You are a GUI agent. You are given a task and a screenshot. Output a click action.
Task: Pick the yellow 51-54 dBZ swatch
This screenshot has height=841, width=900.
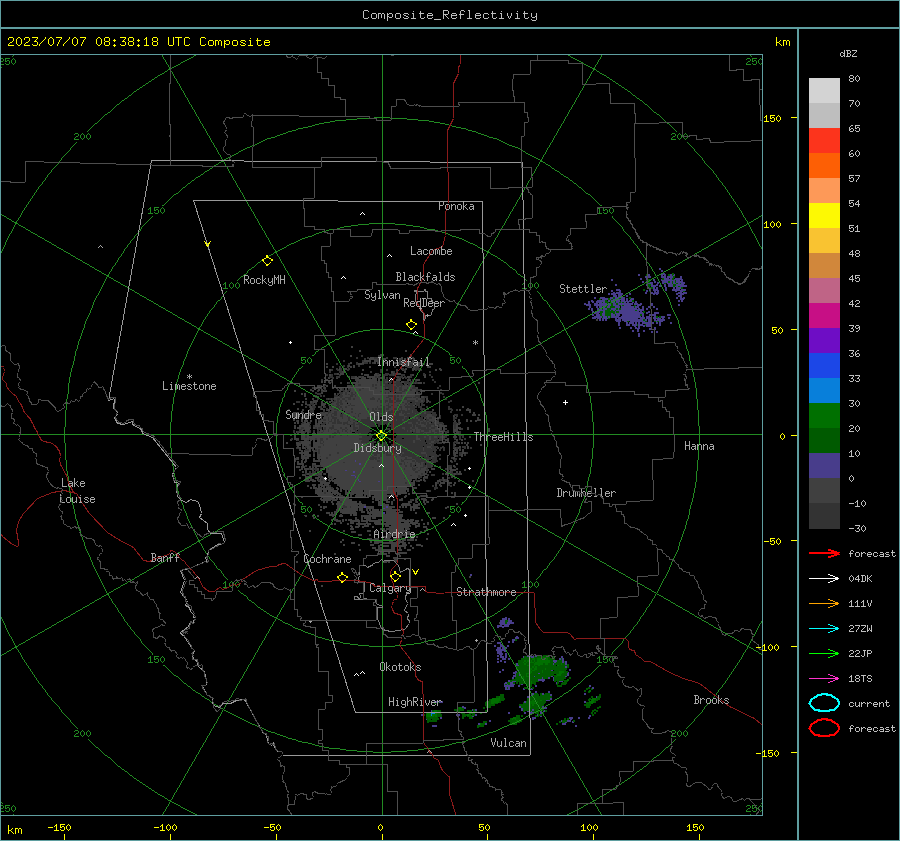[824, 216]
